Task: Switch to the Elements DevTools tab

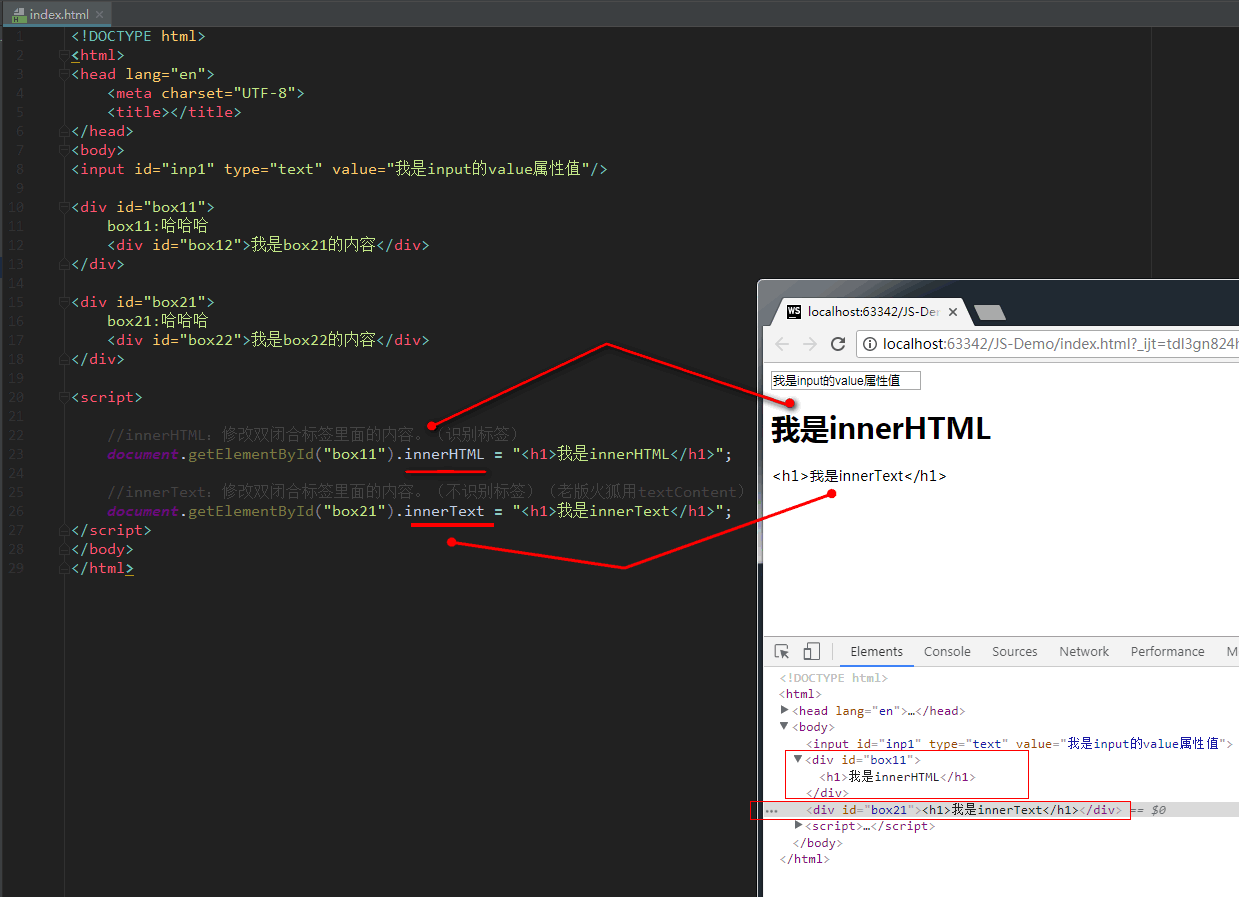Action: tap(876, 651)
